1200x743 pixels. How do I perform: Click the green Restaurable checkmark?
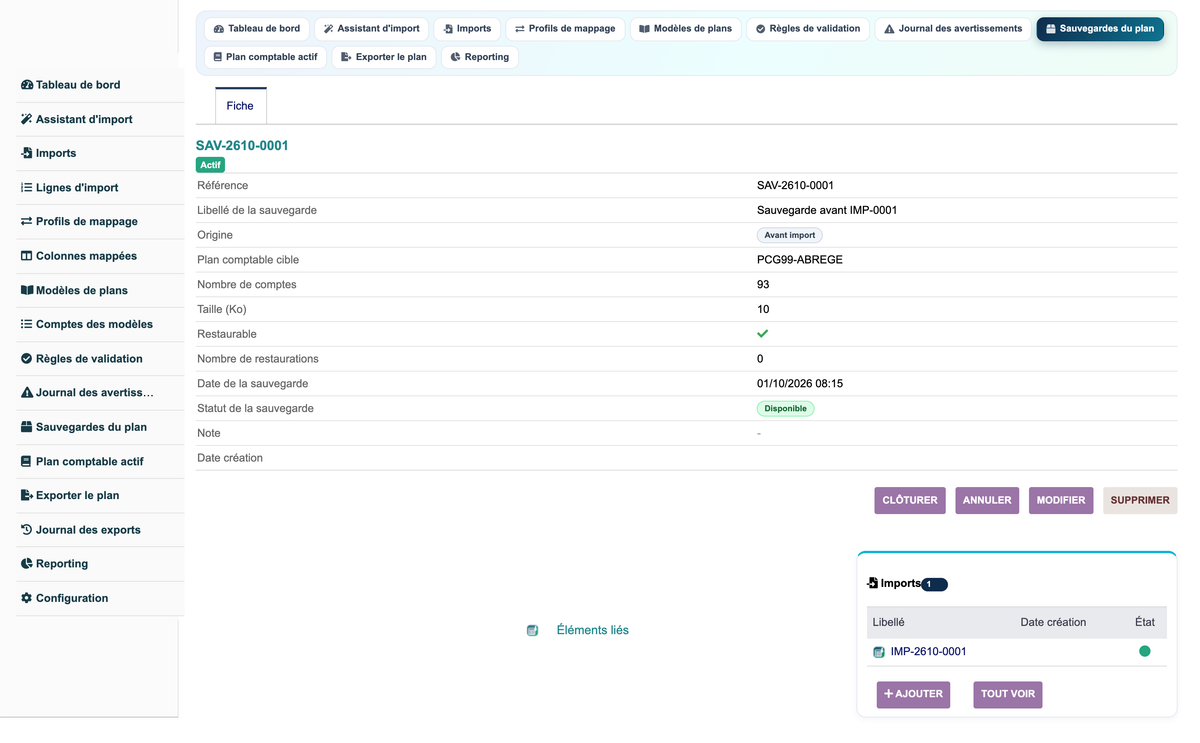click(763, 334)
